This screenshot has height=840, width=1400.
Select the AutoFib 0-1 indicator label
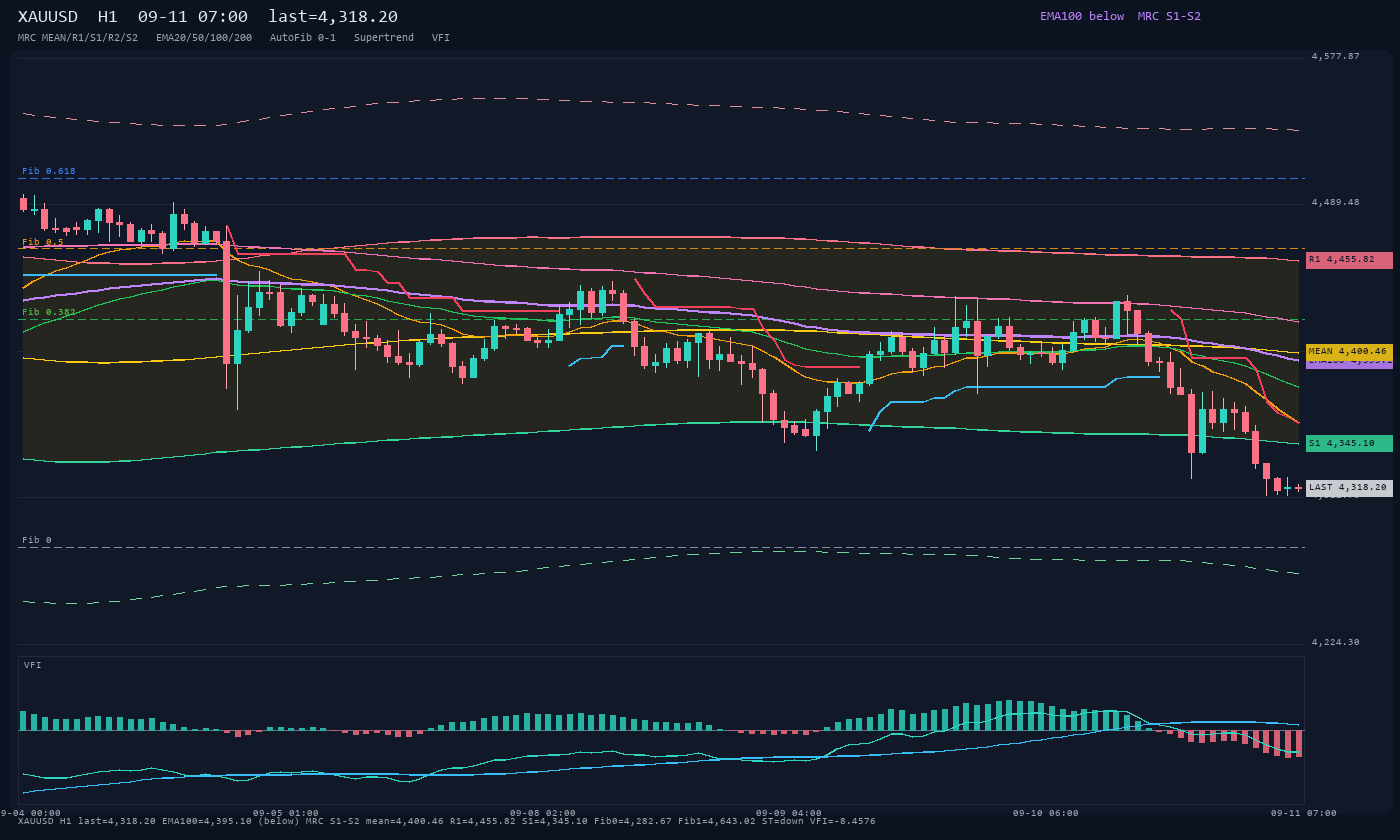click(303, 38)
